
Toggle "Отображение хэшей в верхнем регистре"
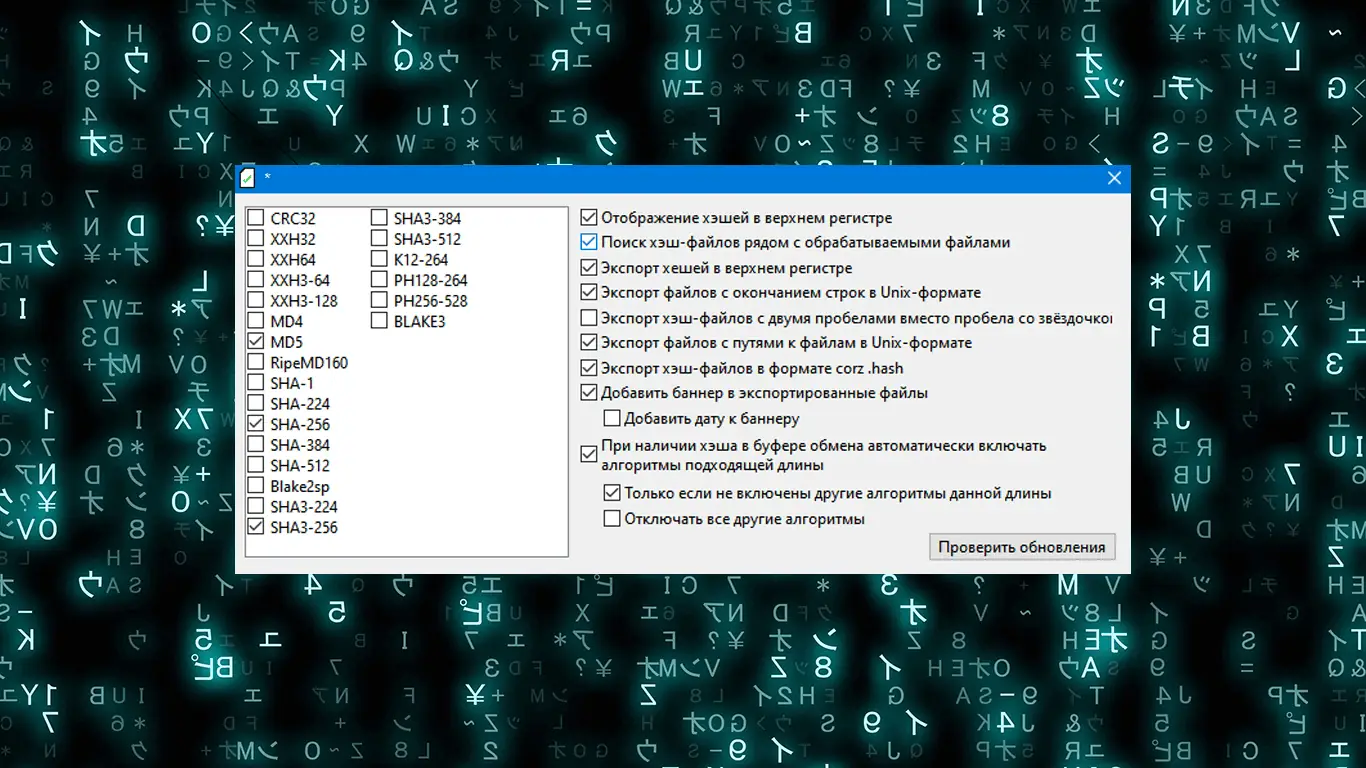tap(589, 217)
